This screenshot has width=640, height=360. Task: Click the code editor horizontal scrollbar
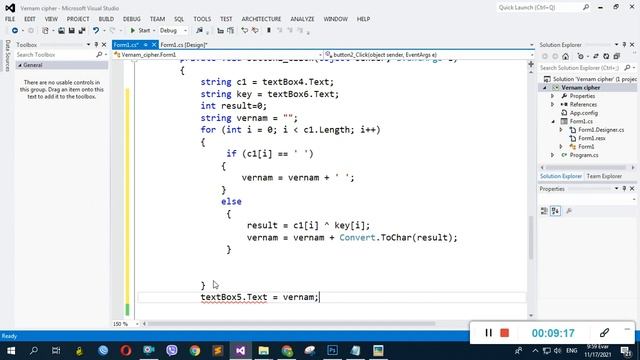click(x=292, y=324)
